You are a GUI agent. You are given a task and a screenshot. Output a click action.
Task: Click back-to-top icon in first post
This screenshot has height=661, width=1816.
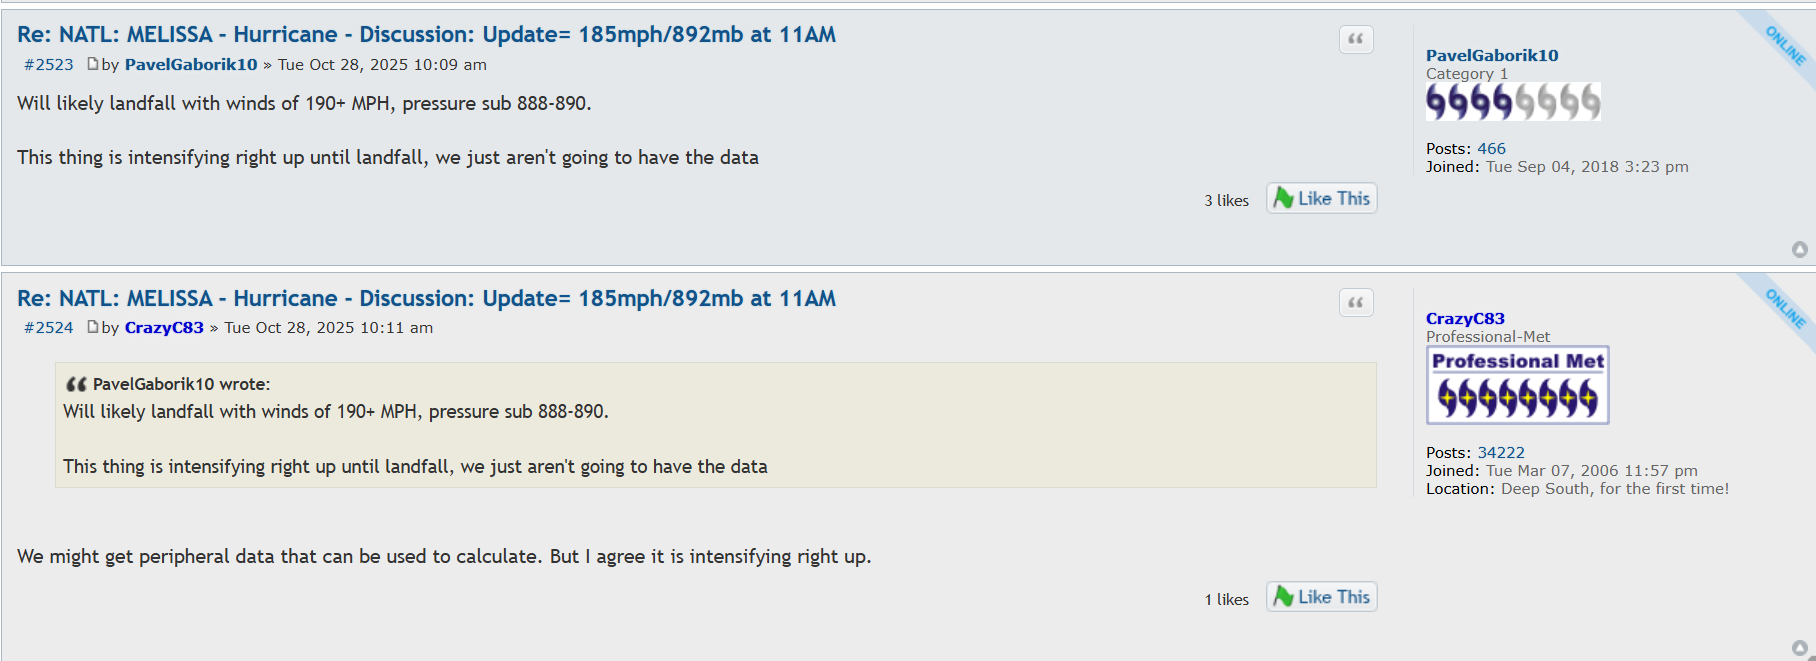coord(1799,249)
